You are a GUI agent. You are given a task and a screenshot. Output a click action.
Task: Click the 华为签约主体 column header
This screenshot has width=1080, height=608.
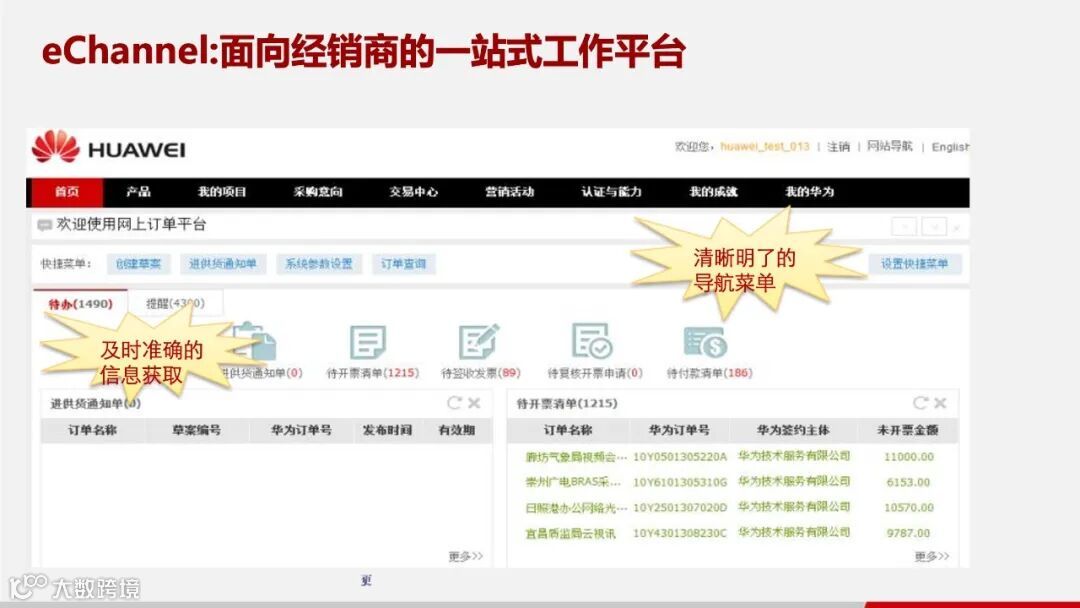[793, 430]
